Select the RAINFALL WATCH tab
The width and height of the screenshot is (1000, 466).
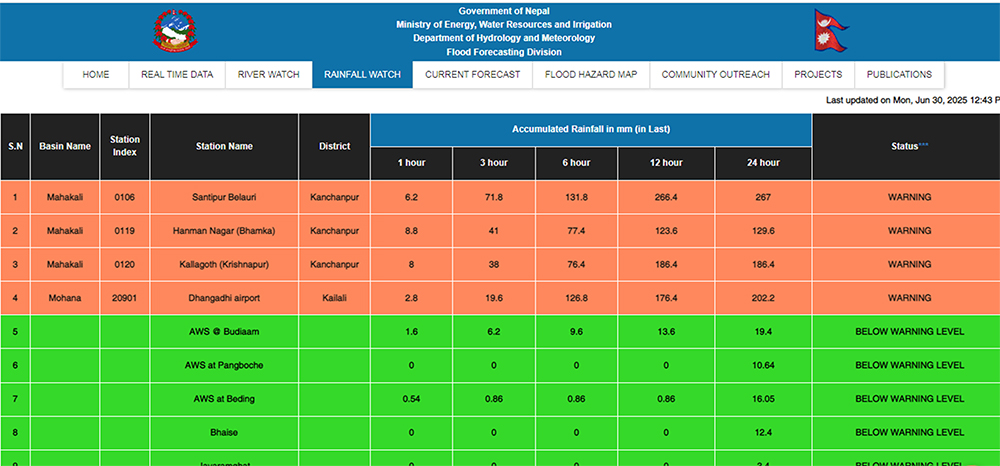tap(362, 75)
